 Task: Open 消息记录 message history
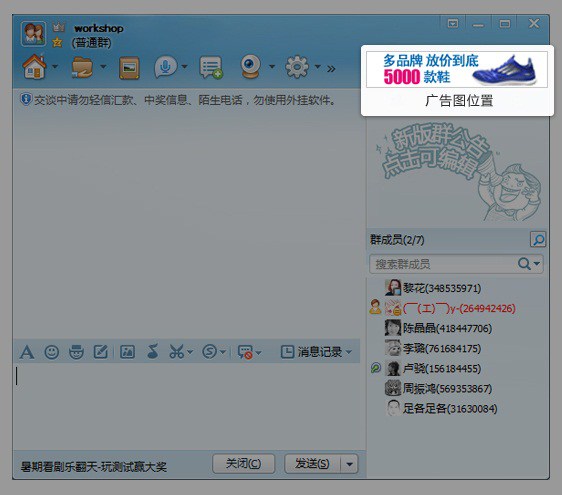(315, 352)
